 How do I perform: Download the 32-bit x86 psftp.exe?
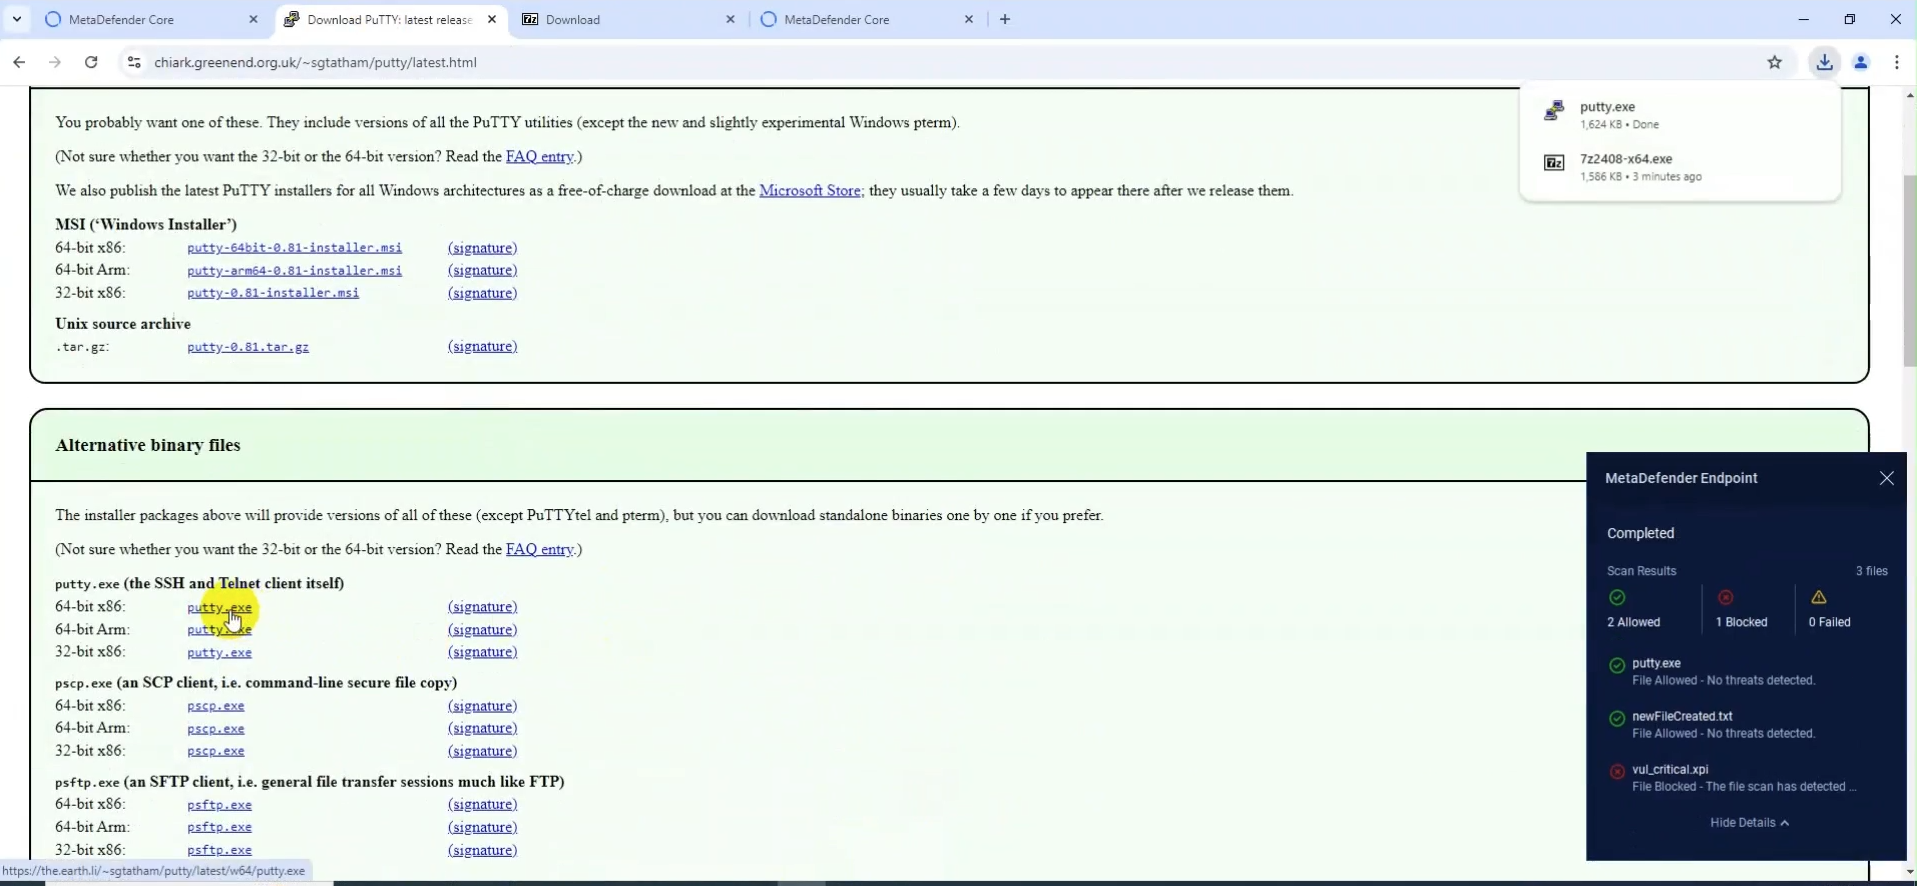[219, 850]
